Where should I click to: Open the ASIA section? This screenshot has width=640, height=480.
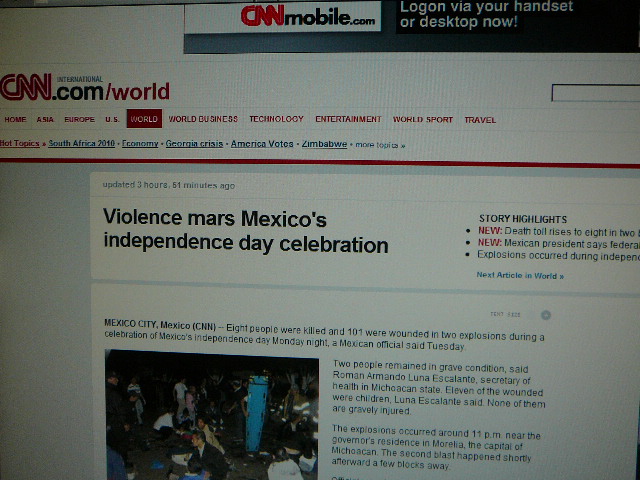(45, 120)
